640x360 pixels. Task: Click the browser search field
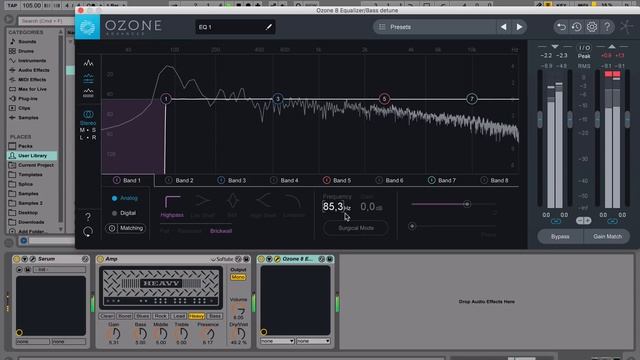pyautogui.click(x=46, y=20)
